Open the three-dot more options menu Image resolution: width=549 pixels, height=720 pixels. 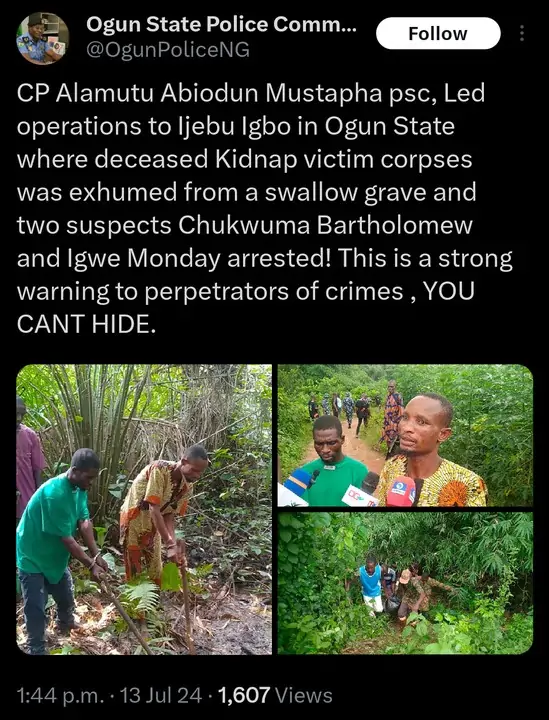click(522, 34)
